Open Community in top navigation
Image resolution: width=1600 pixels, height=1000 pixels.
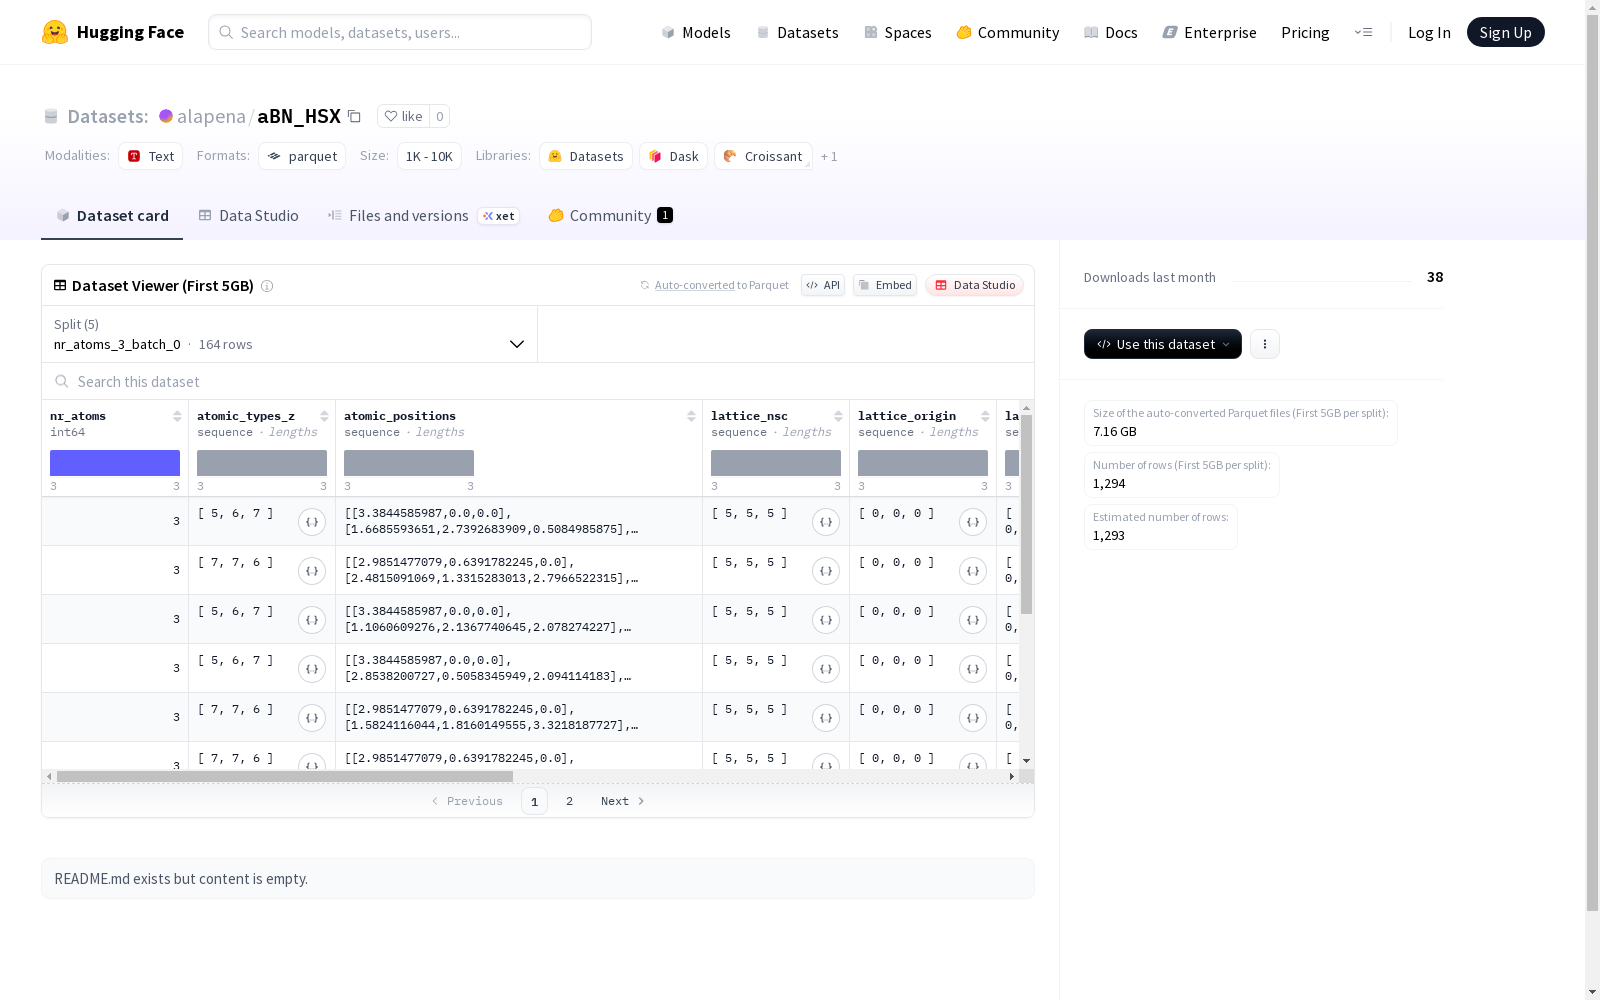pyautogui.click(x=1008, y=32)
